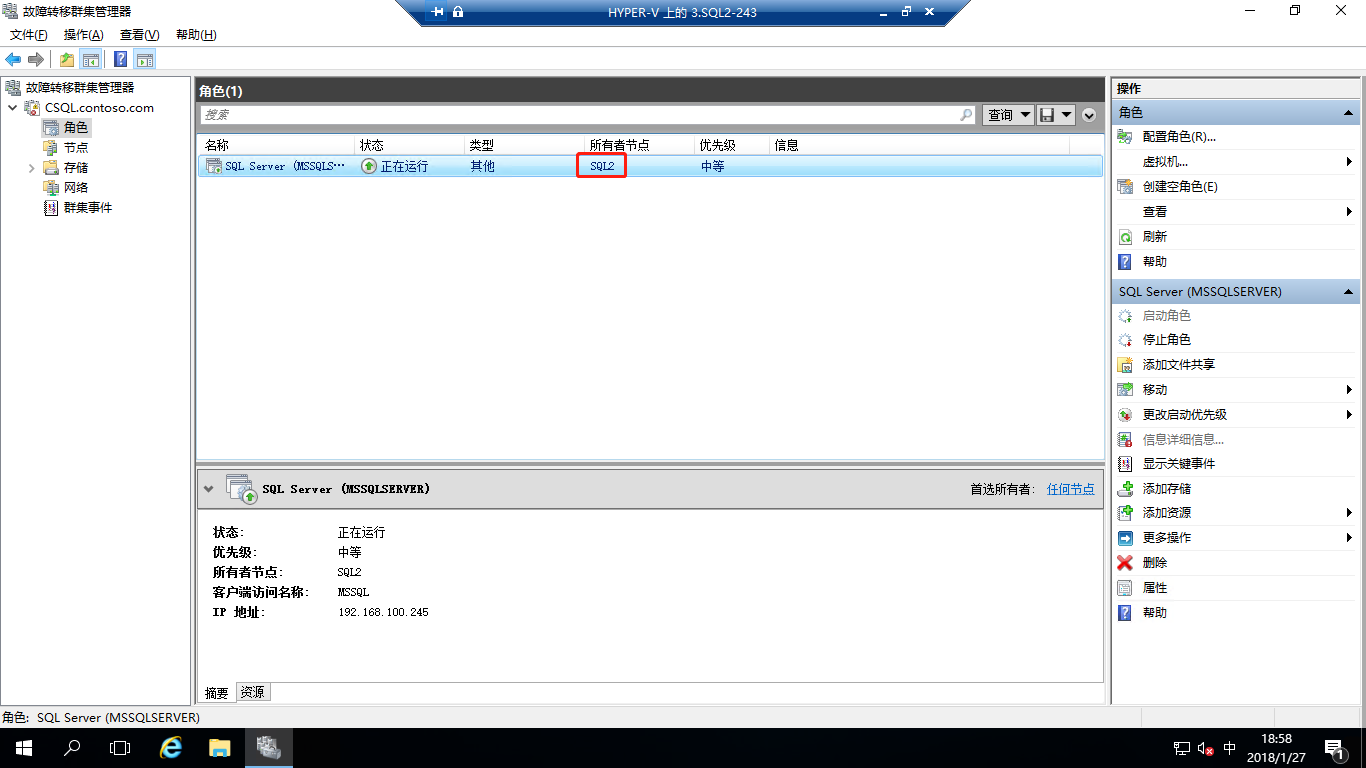Open the Windows Start button

(23, 748)
